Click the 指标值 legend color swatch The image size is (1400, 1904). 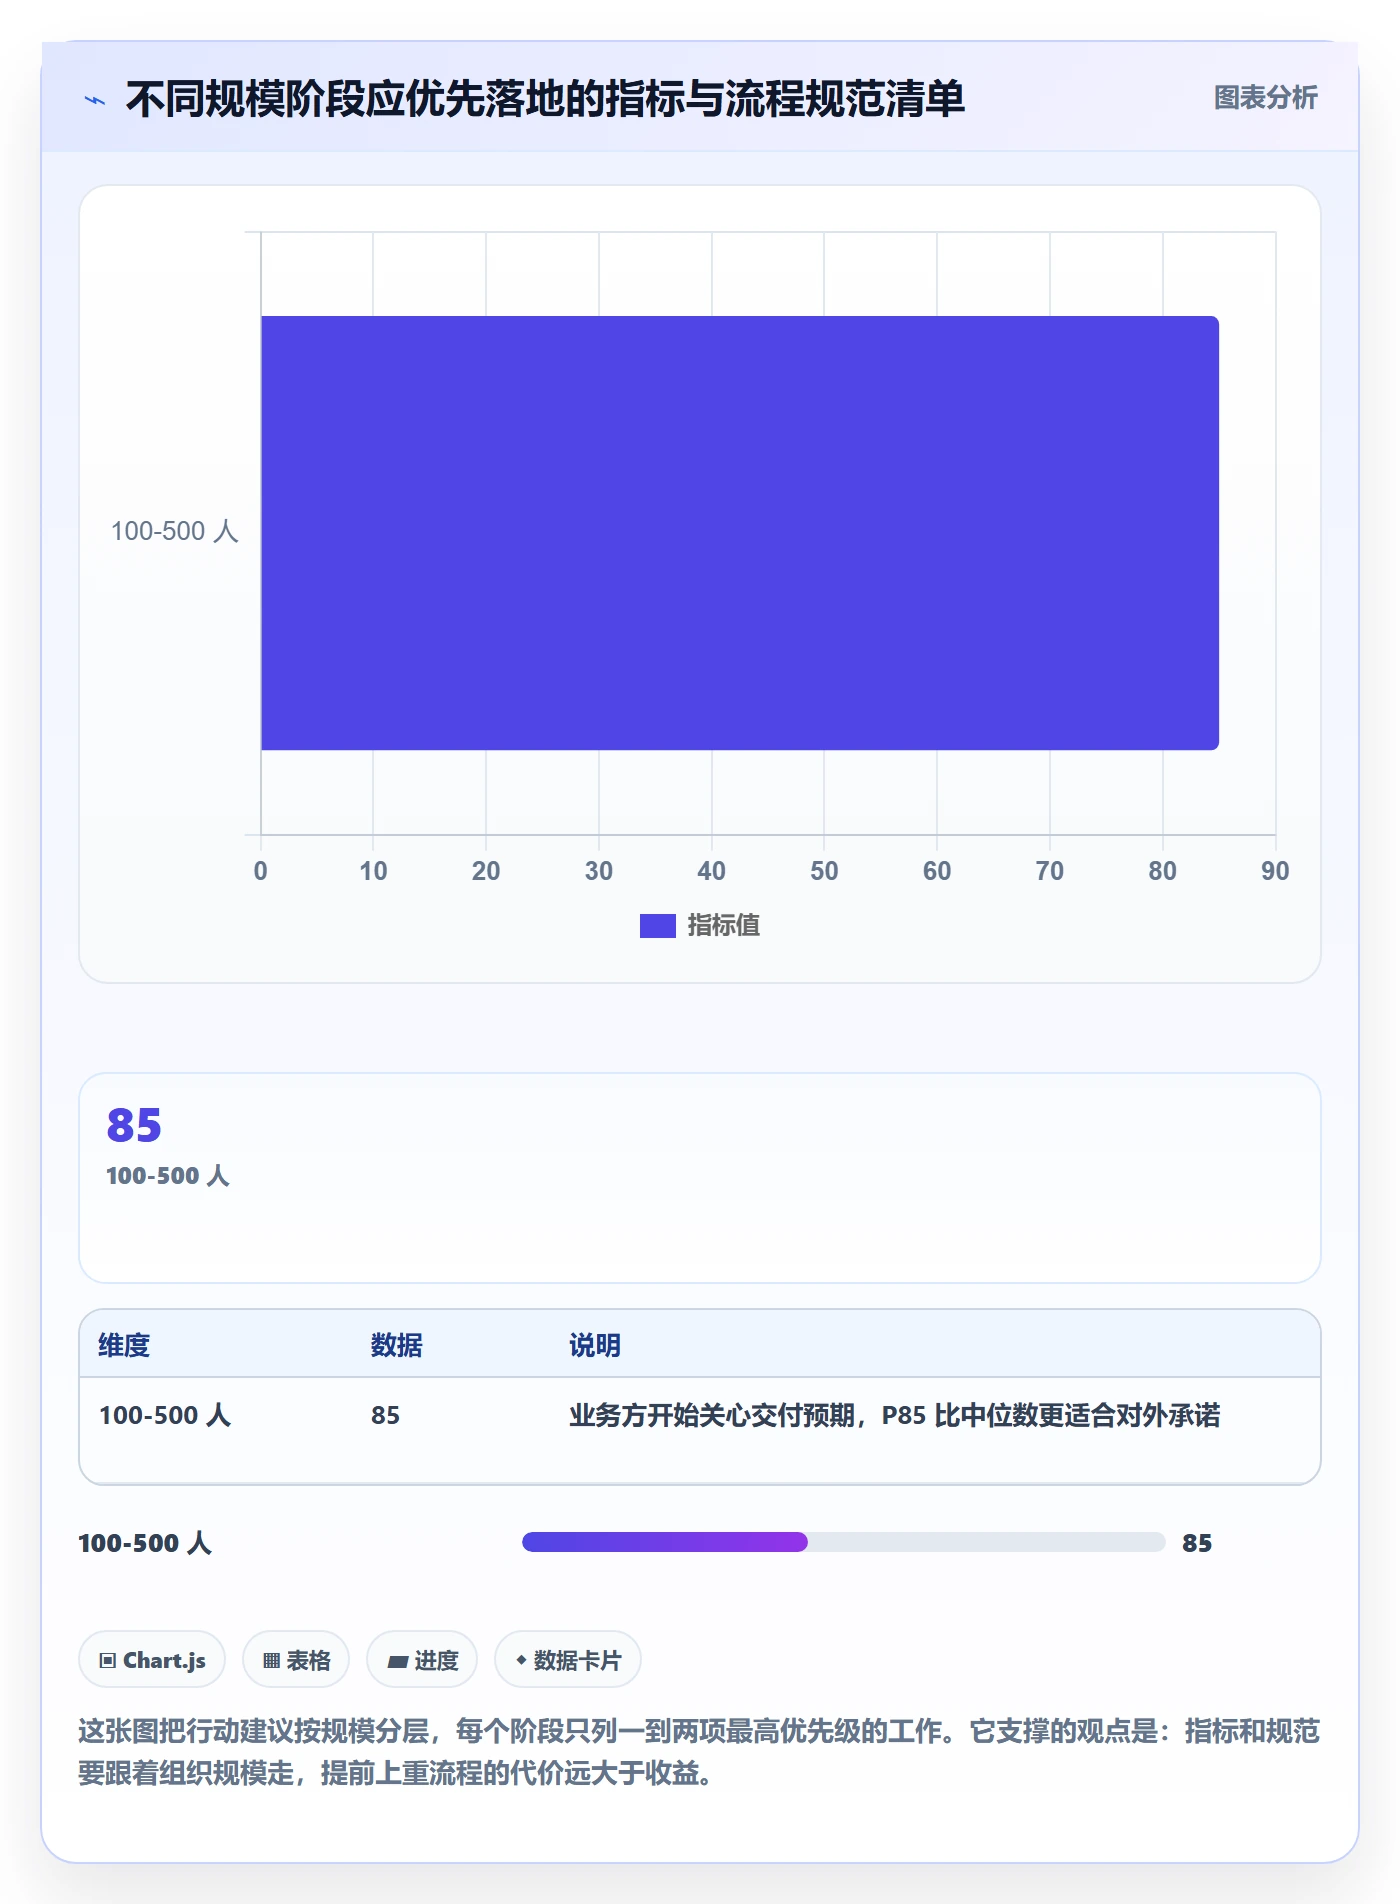657,926
